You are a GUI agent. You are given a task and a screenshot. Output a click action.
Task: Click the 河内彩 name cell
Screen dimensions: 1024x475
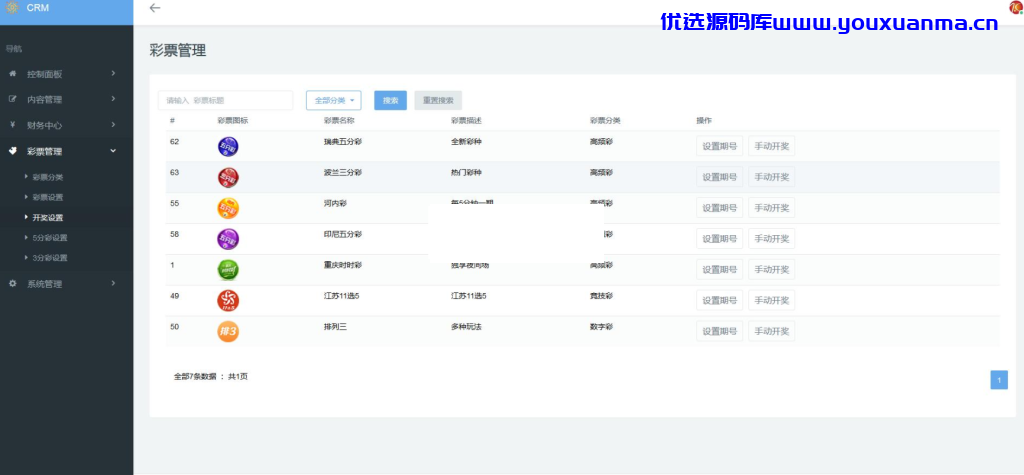coord(335,203)
